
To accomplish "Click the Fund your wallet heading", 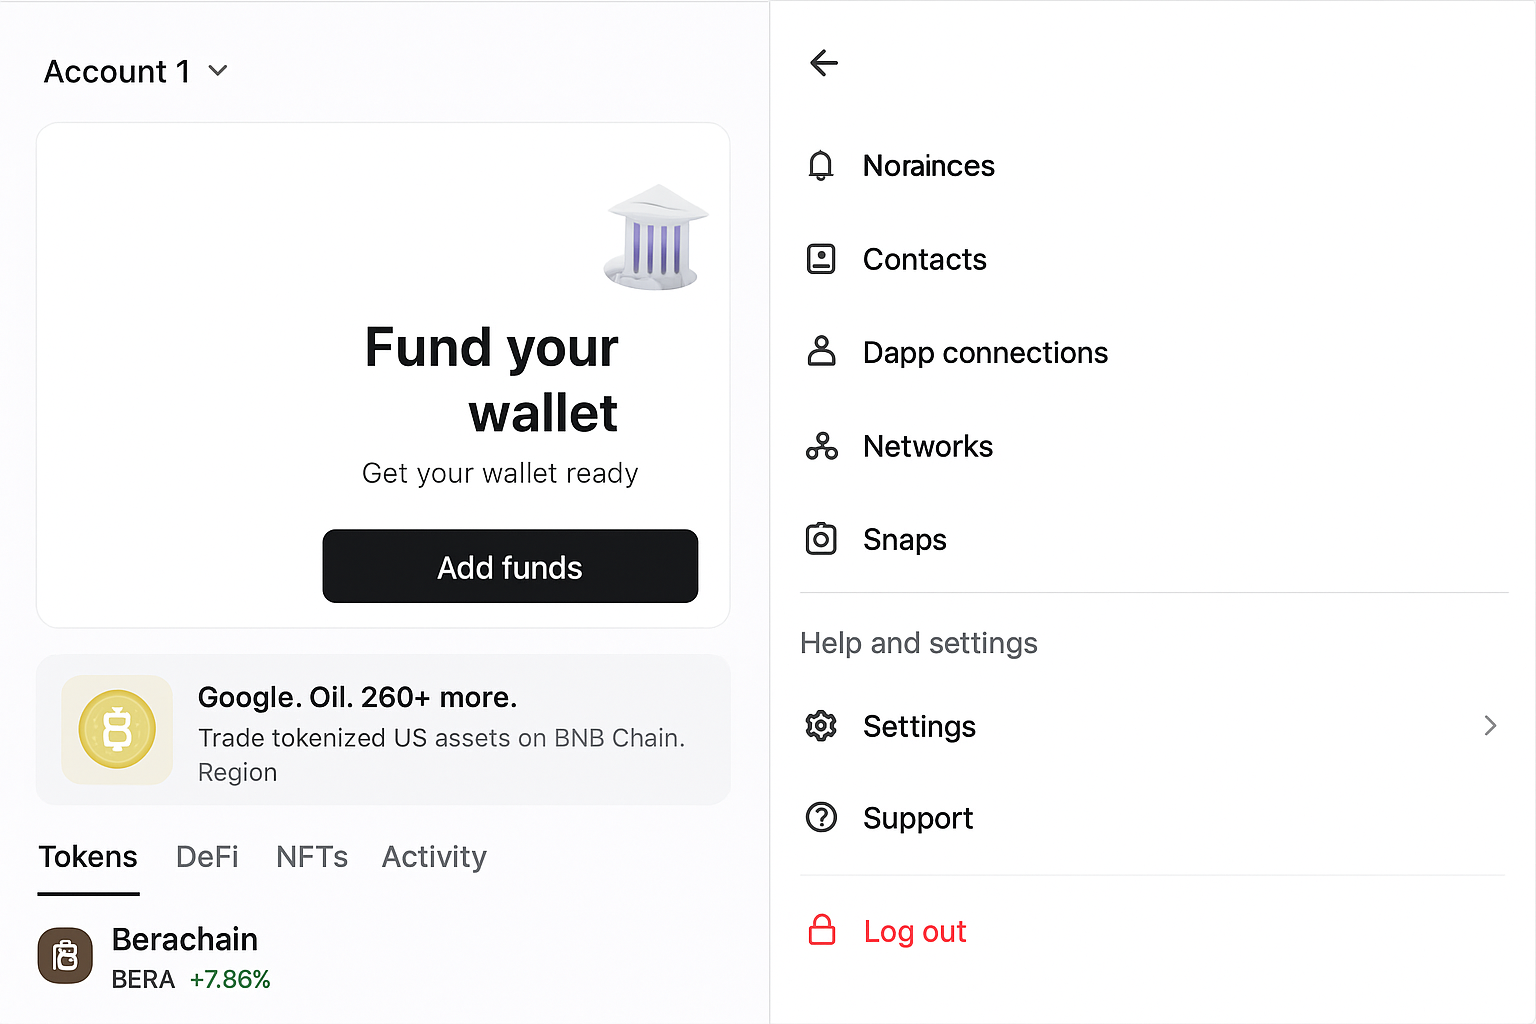I will click(492, 380).
